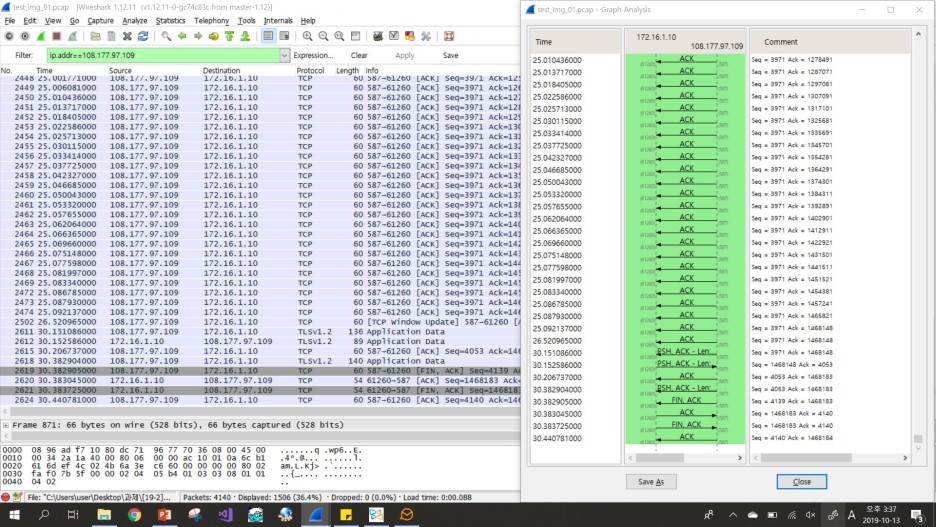Click Close button in Graph Analysis
Image resolution: width=936 pixels, height=527 pixels.
[x=802, y=482]
